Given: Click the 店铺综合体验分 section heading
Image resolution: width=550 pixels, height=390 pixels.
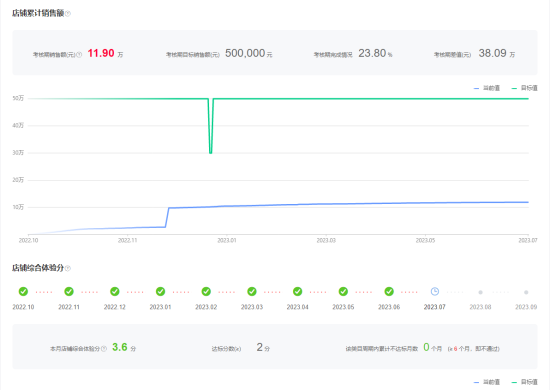Looking at the screenshot, I should coord(38,268).
